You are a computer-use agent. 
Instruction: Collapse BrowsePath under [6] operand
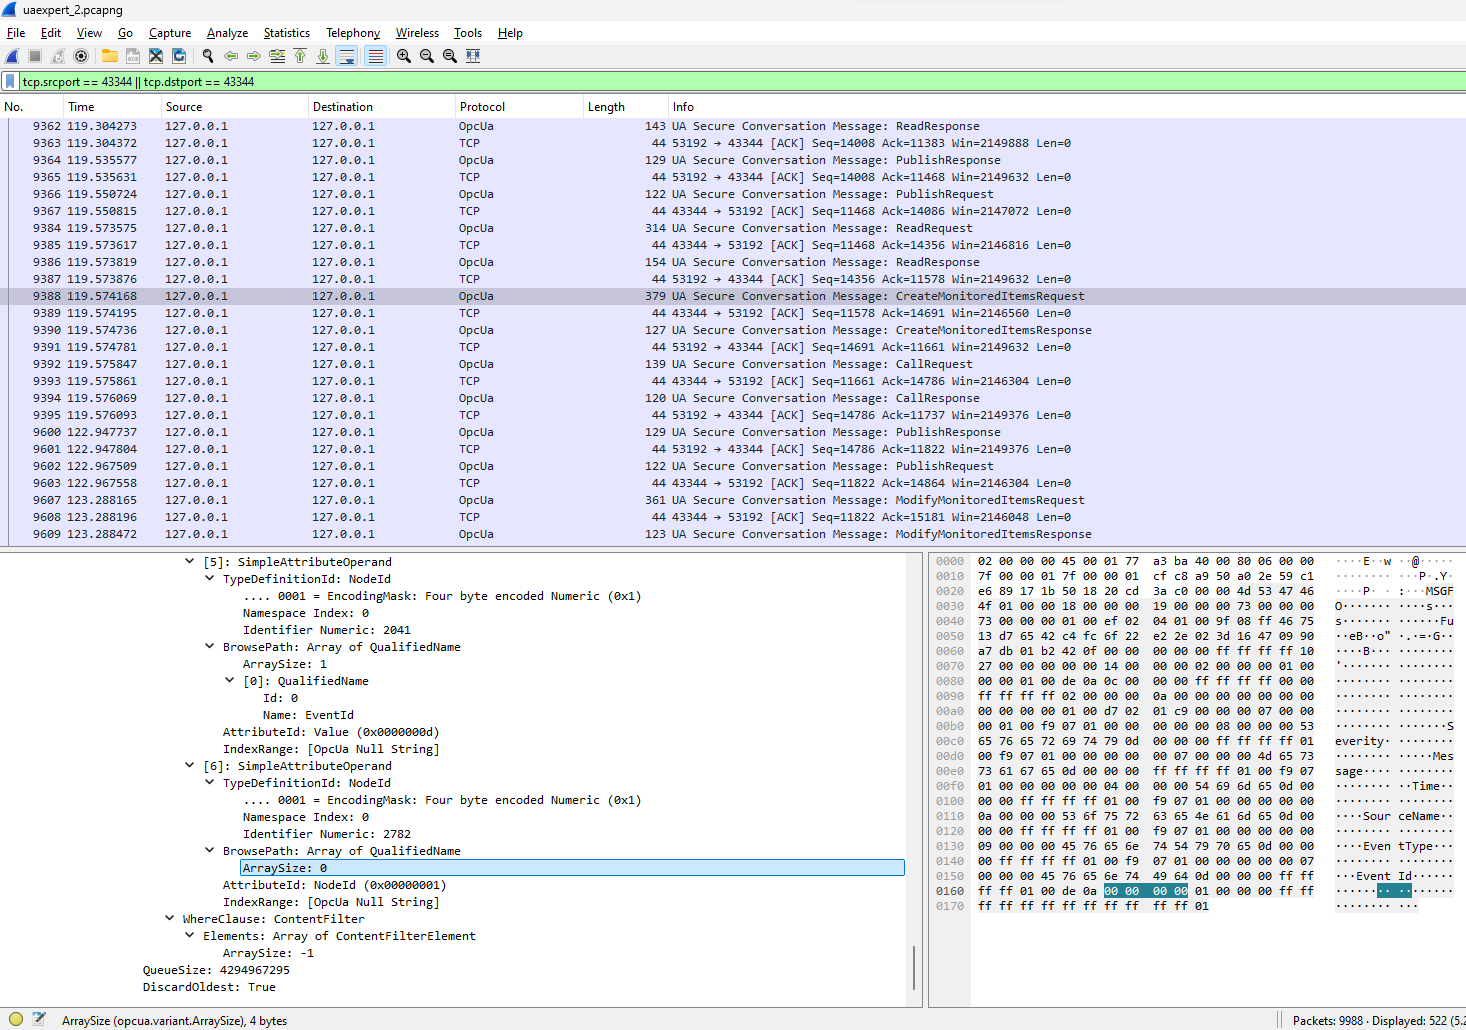(210, 851)
